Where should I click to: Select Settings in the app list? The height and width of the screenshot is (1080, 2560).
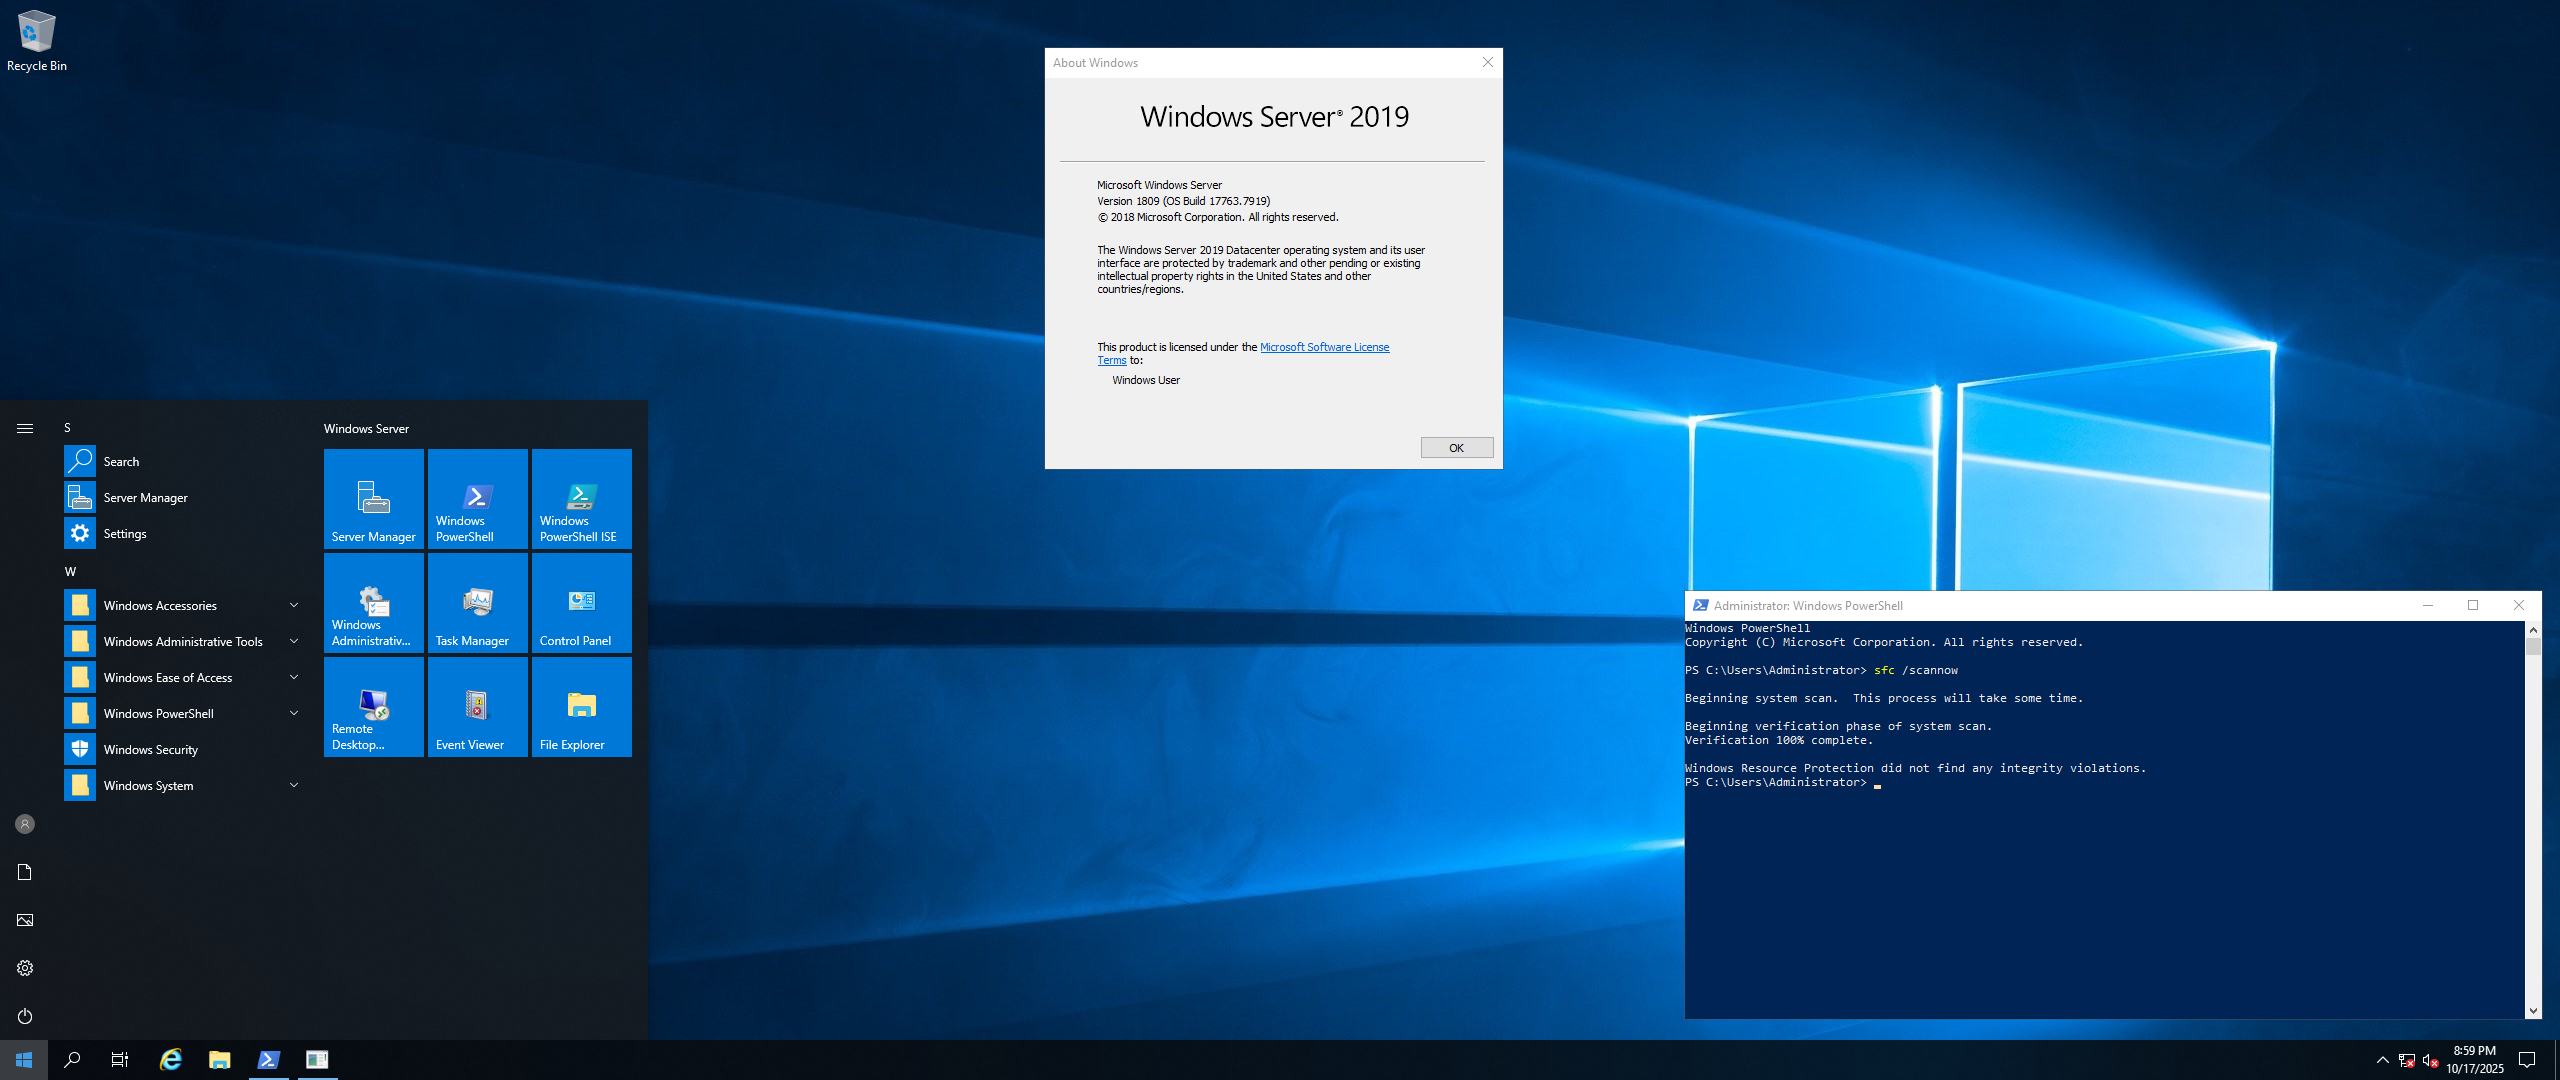125,534
